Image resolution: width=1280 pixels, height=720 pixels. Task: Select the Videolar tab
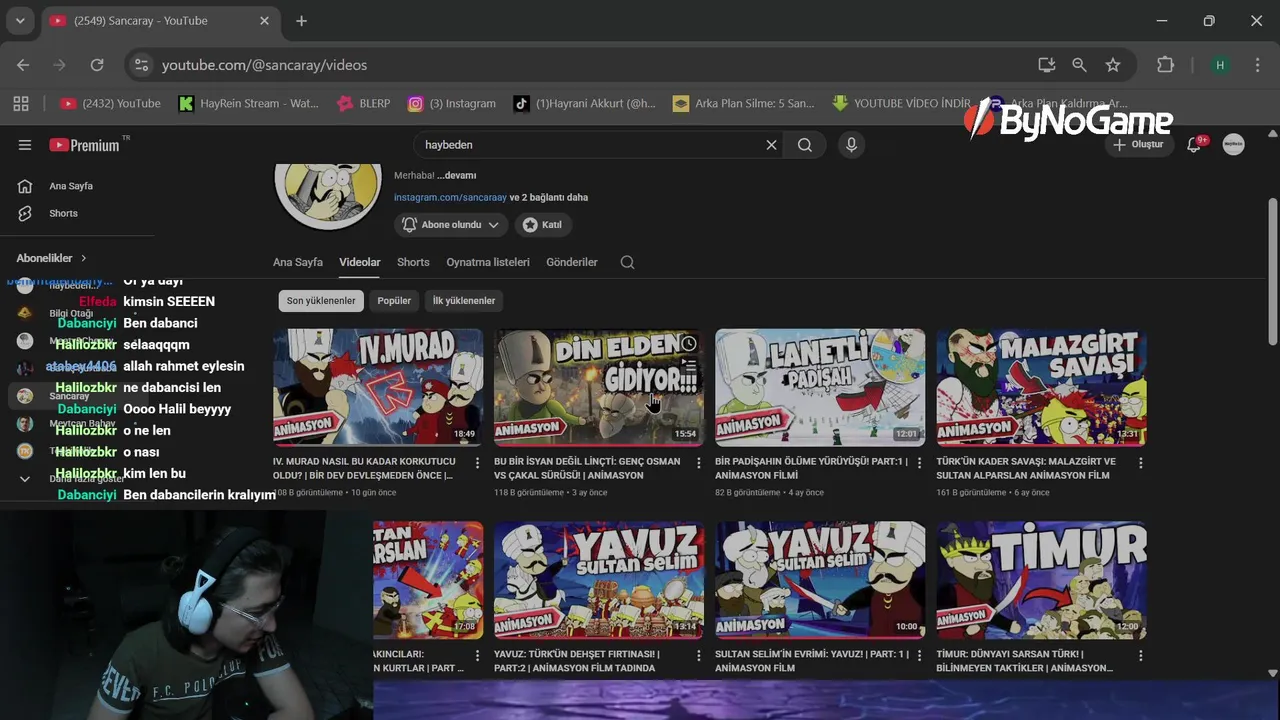point(360,262)
